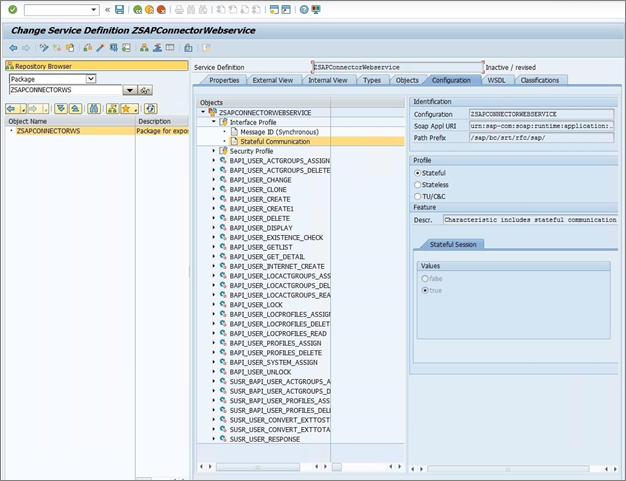
Task: Open the Package object type dropdown
Action: tap(91, 78)
